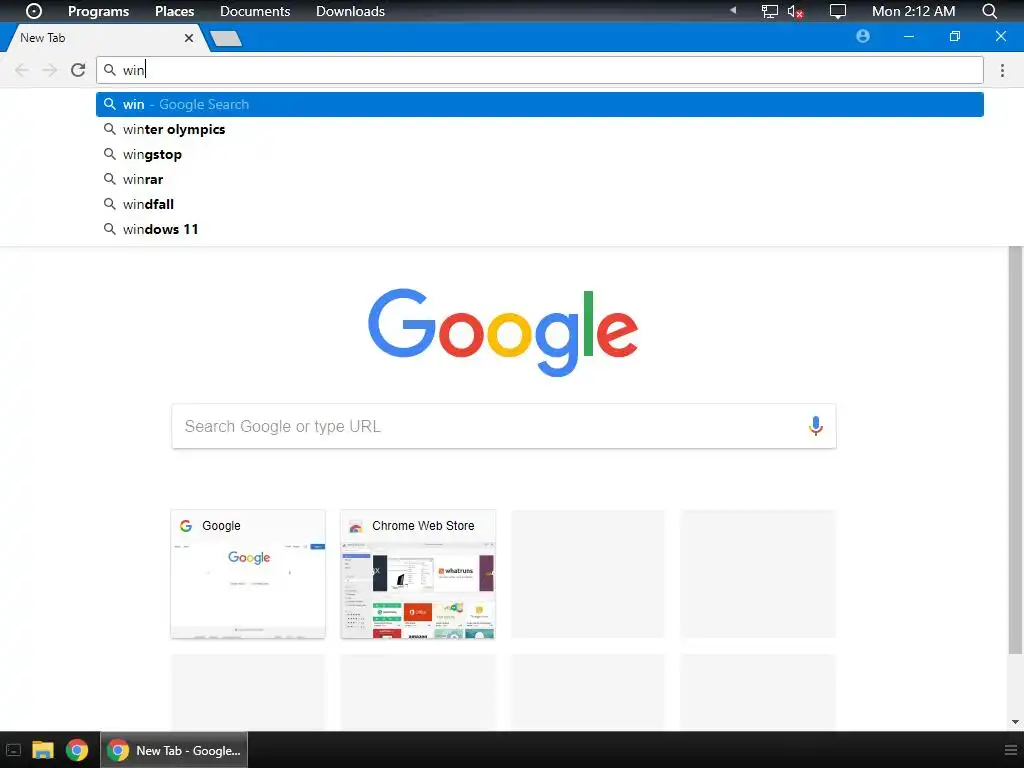This screenshot has height=768, width=1024.
Task: Click the page vertical scrollbar thumb
Action: tap(1015, 449)
